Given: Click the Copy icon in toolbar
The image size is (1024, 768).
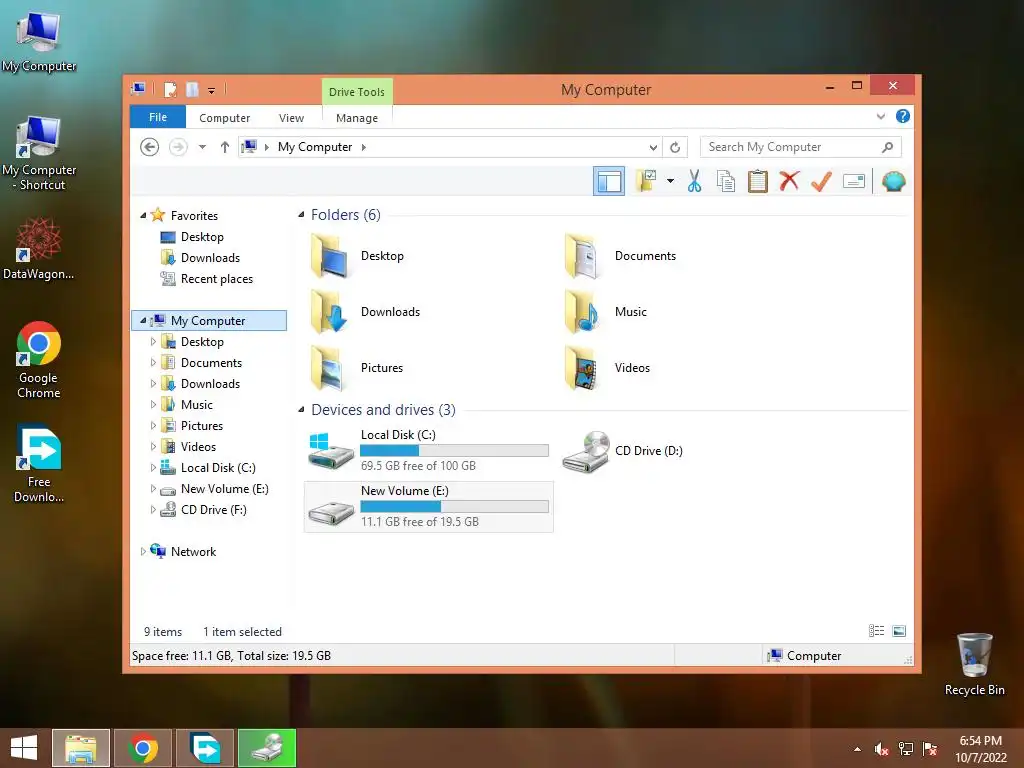Looking at the screenshot, I should (726, 181).
